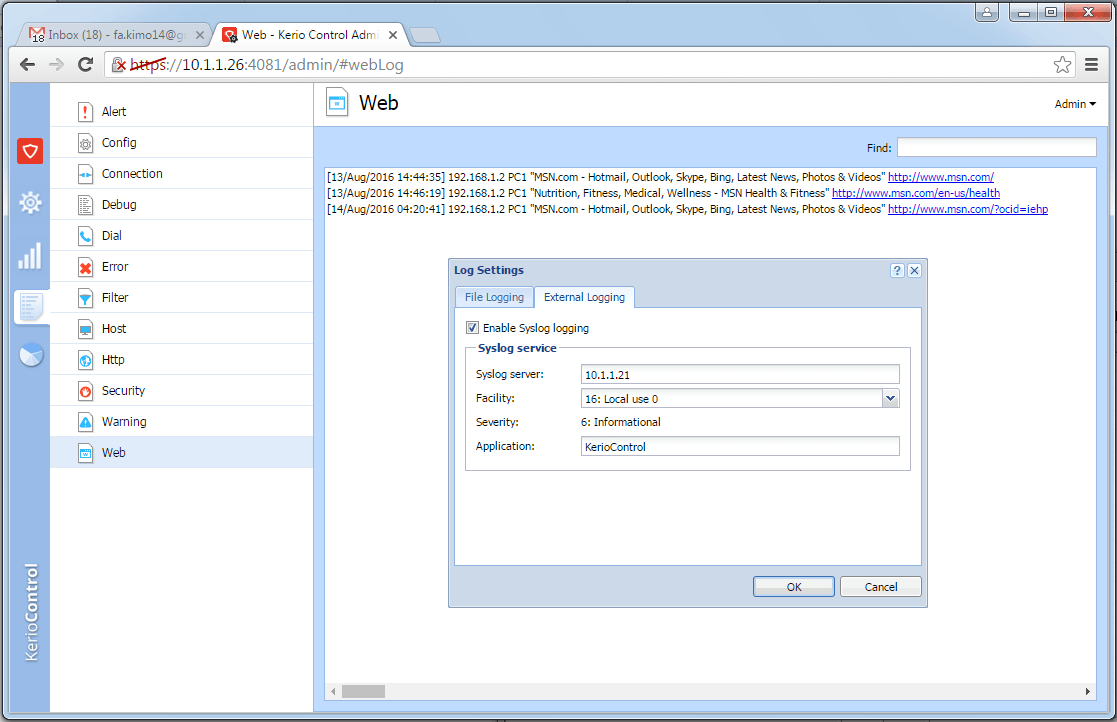Screen dimensions: 1117x722
Task: Bookmark this page with the star icon
Action: coord(1062,65)
